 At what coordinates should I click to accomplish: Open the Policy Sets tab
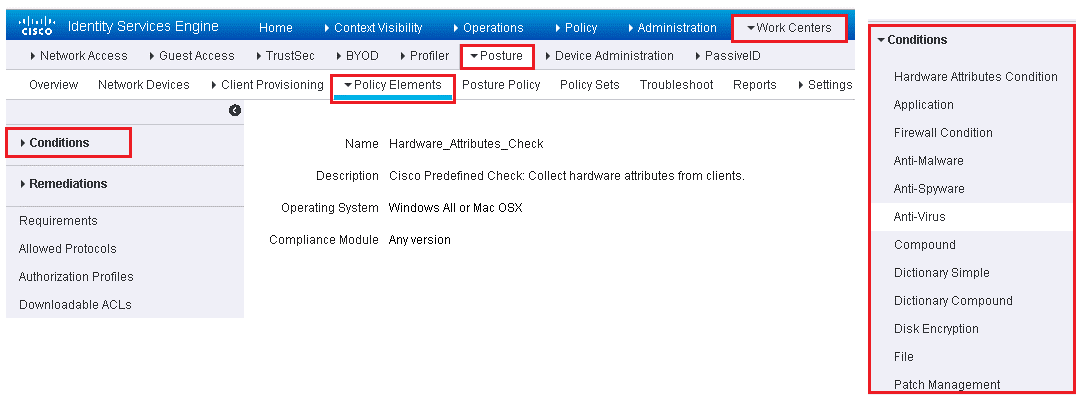589,85
